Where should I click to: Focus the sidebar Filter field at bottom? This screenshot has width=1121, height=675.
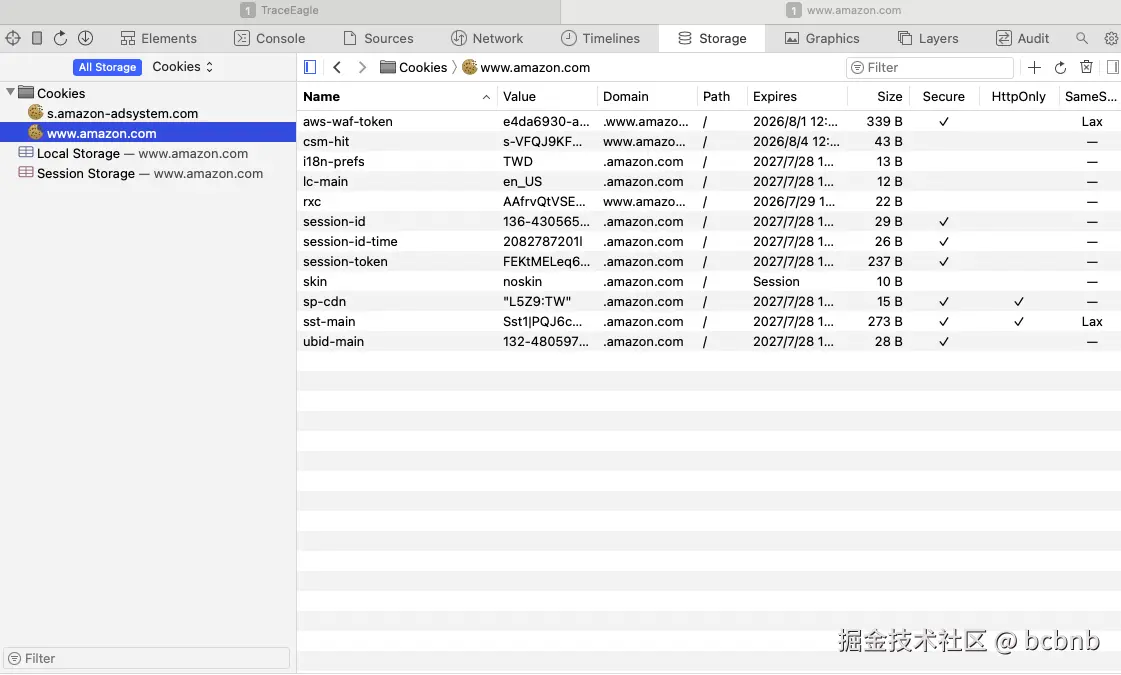pyautogui.click(x=147, y=659)
